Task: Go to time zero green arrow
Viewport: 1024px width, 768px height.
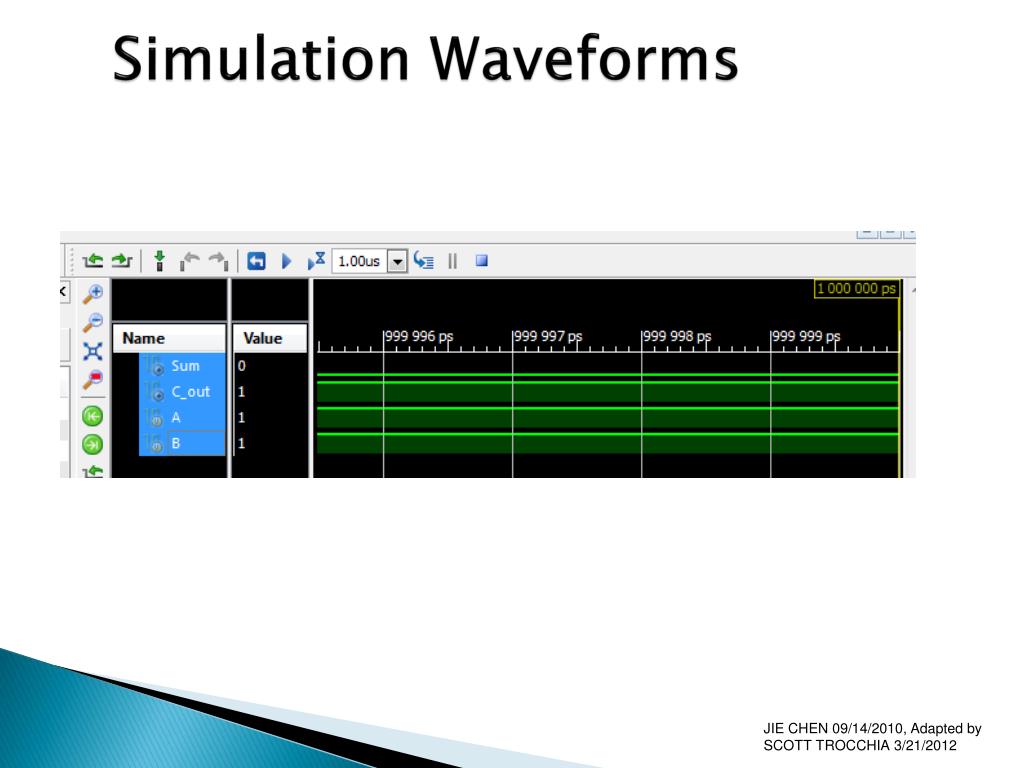Action: pyautogui.click(x=93, y=416)
